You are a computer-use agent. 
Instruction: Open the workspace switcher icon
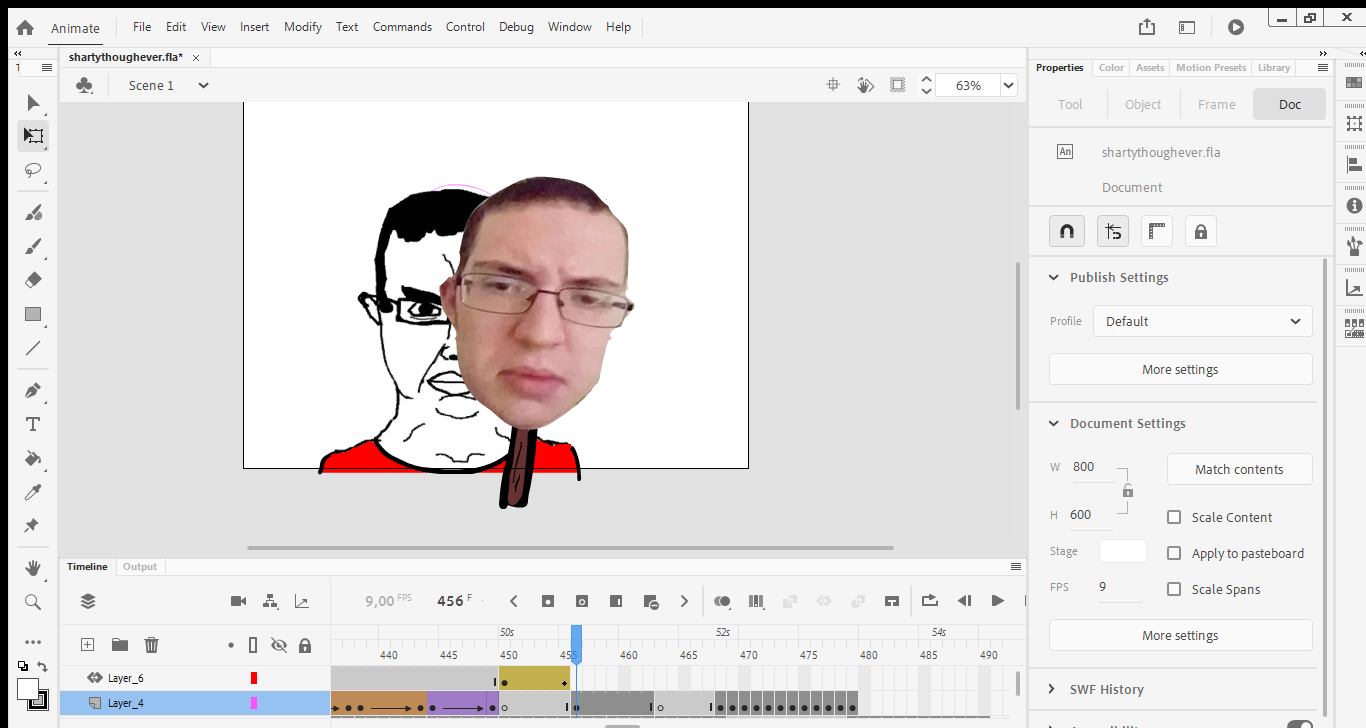coord(1187,28)
